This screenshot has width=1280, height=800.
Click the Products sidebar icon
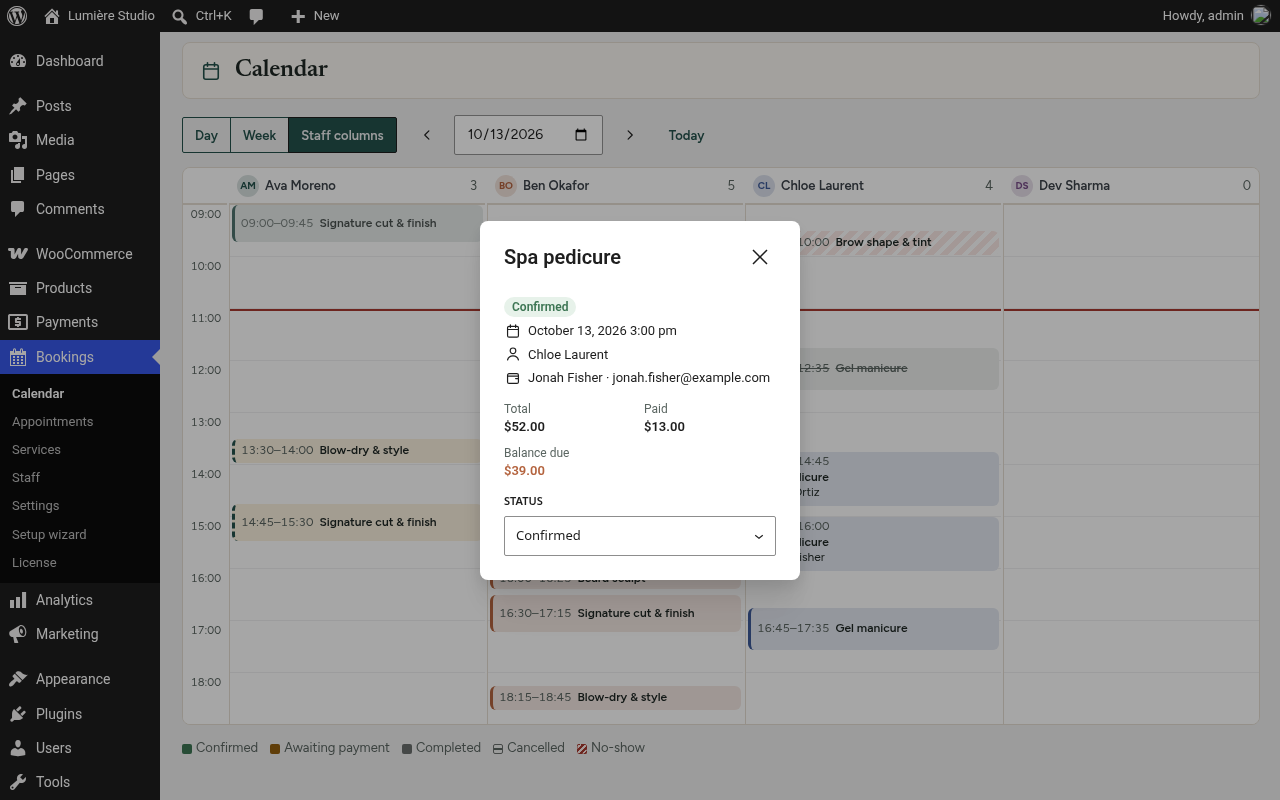18,288
